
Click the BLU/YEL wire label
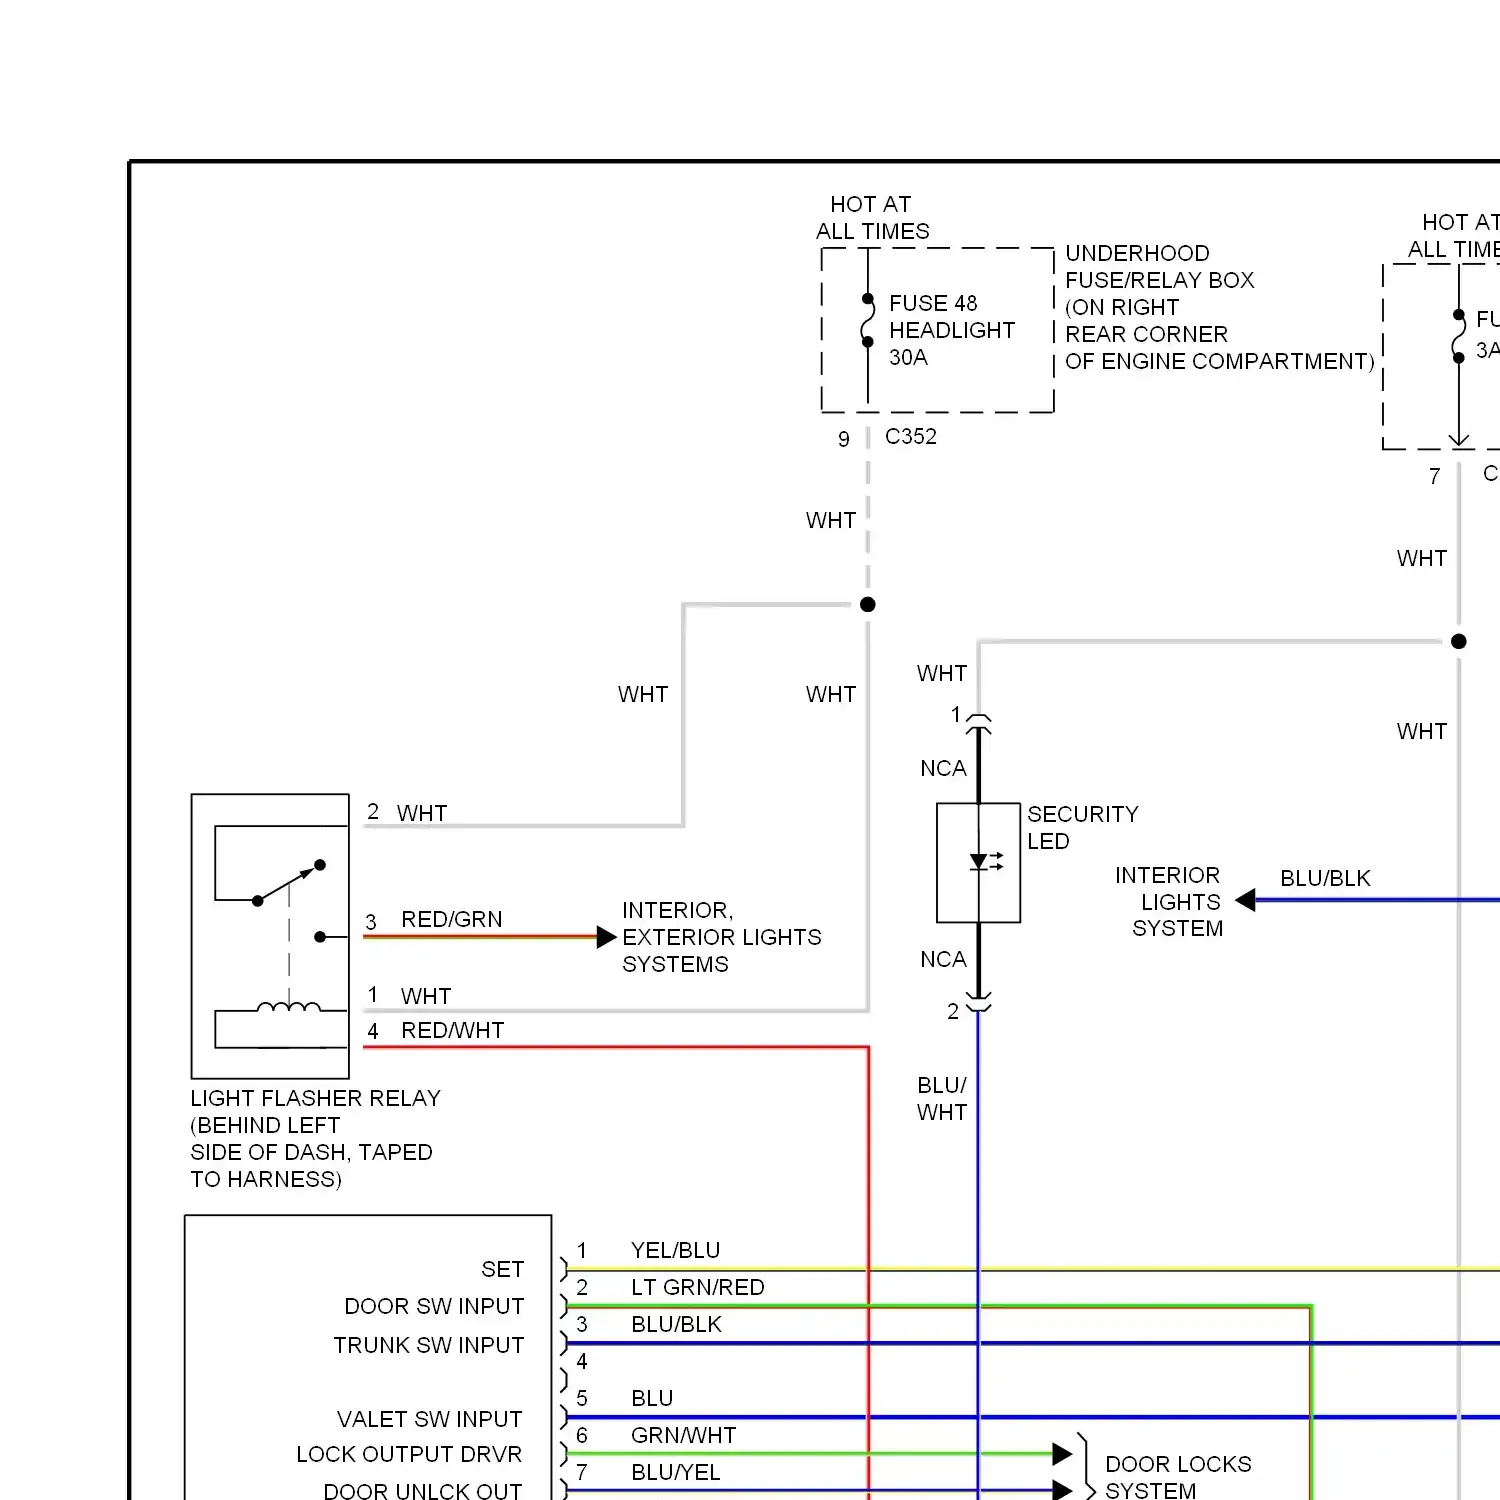pos(675,1472)
